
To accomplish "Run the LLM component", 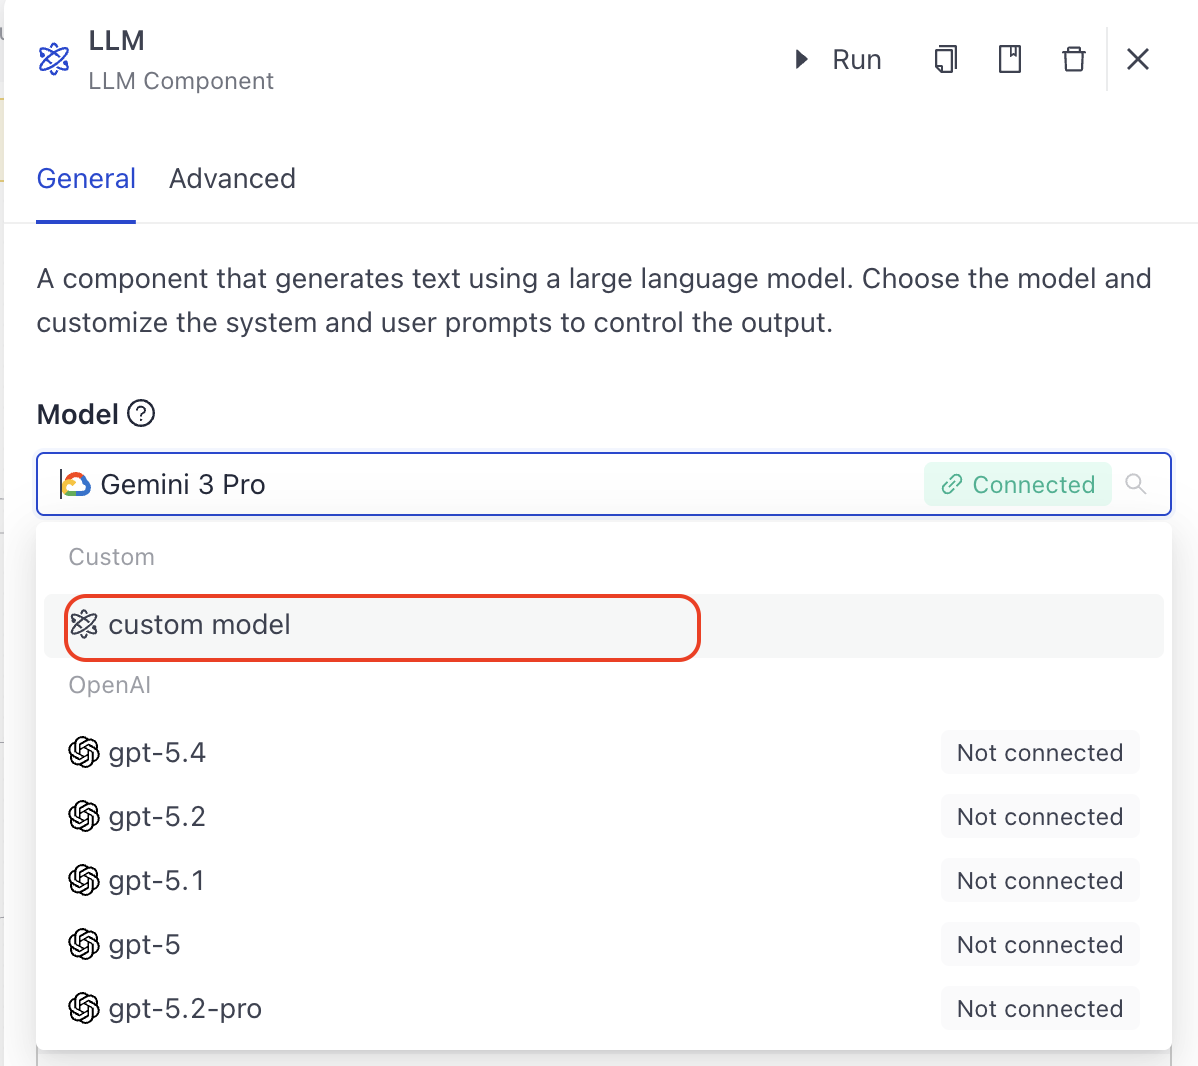I will coord(838,60).
